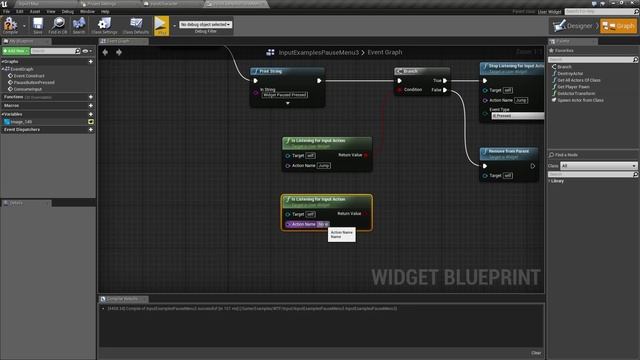640x360 pixels.
Task: Select the Palette tab
Action: (x=572, y=41)
